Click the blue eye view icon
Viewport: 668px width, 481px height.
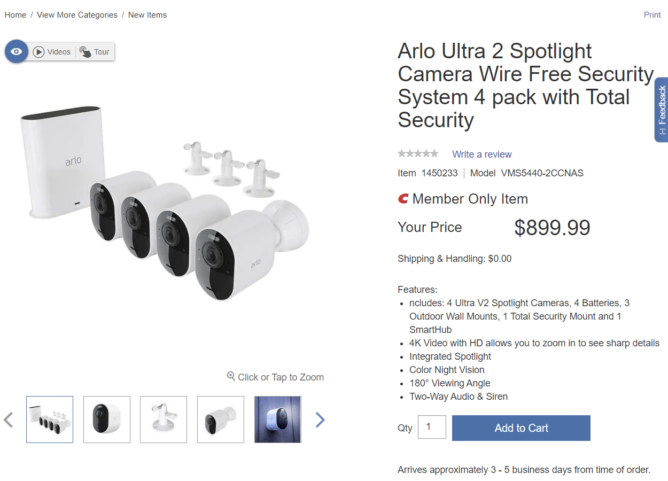pyautogui.click(x=16, y=51)
